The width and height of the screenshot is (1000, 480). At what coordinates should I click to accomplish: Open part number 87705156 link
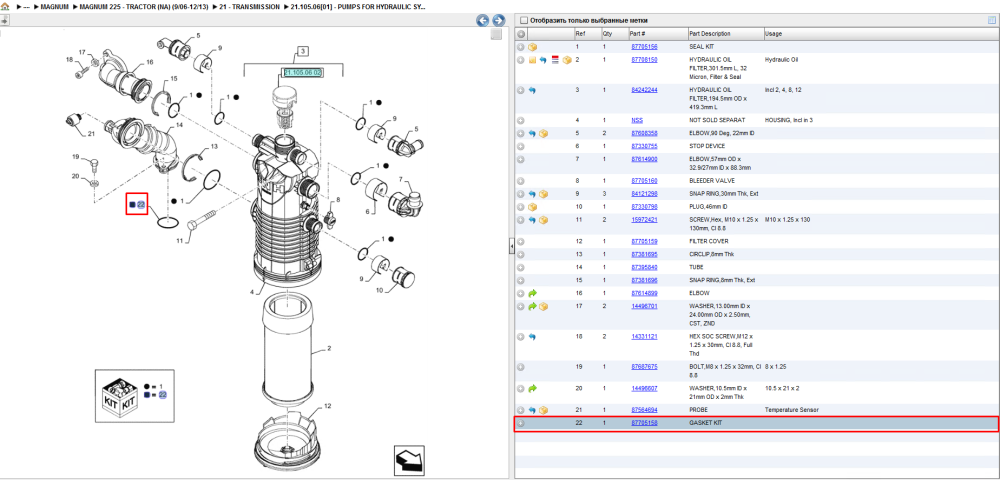(644, 47)
